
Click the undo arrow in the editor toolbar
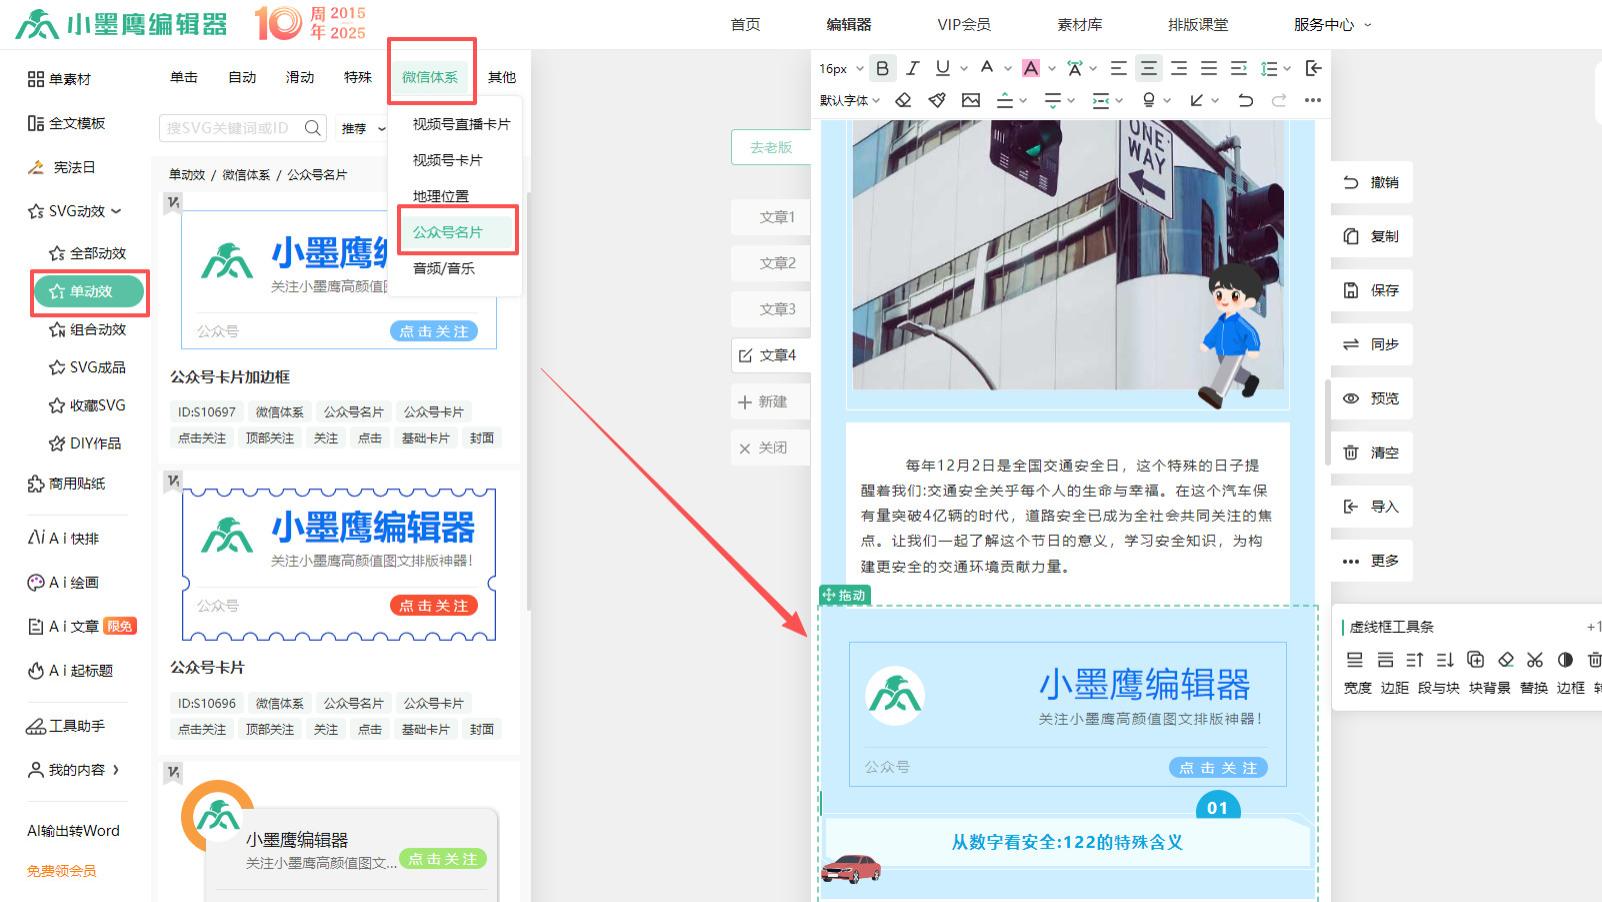(1246, 100)
